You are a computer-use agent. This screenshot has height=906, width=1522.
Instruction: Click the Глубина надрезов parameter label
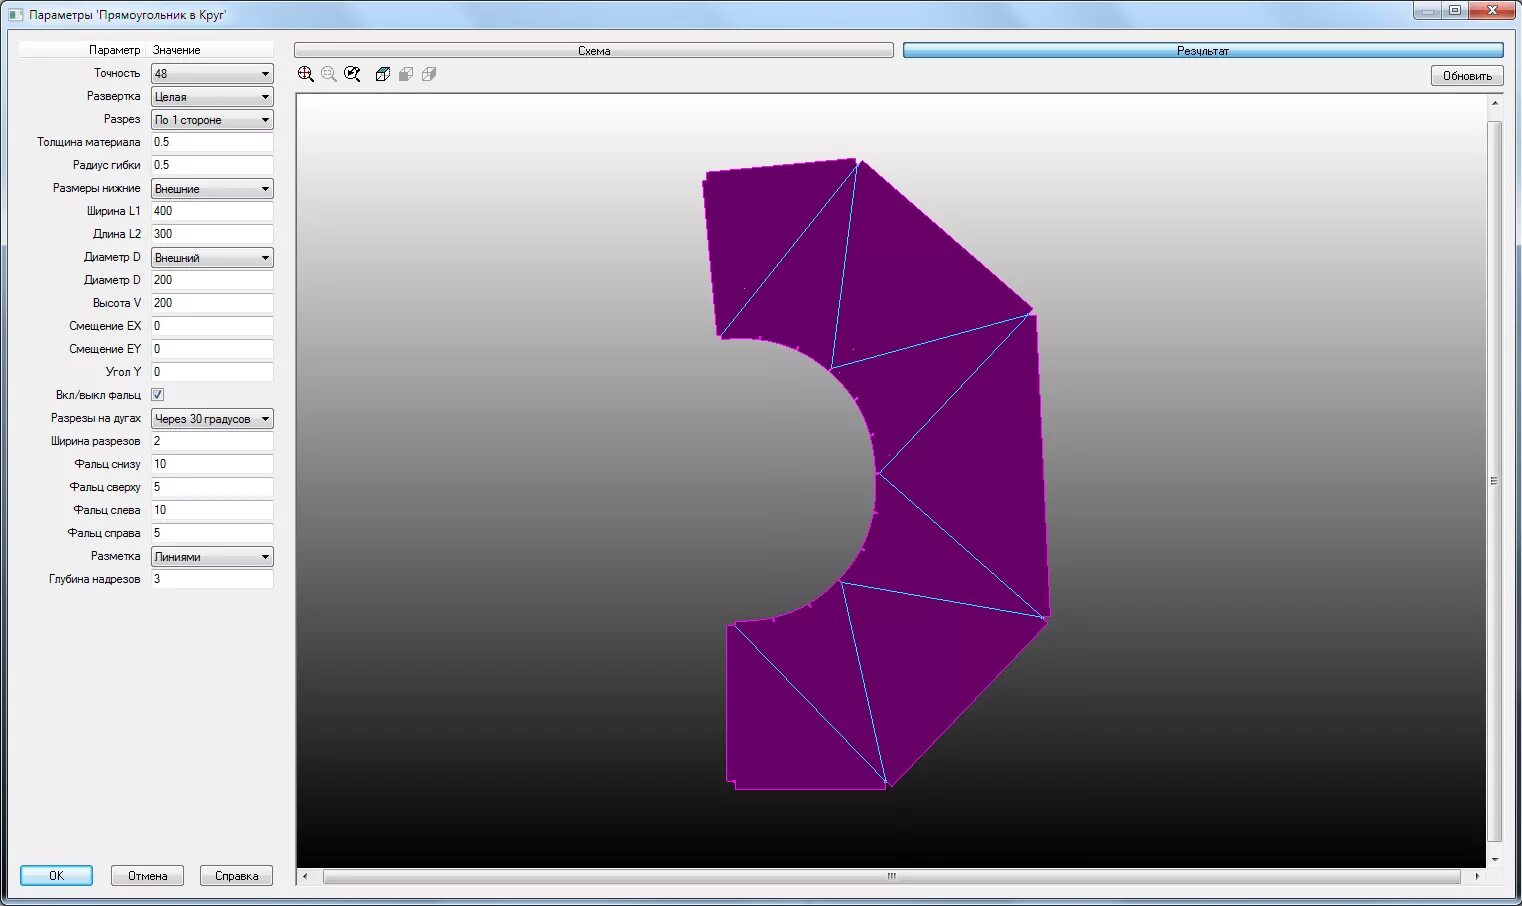click(95, 579)
